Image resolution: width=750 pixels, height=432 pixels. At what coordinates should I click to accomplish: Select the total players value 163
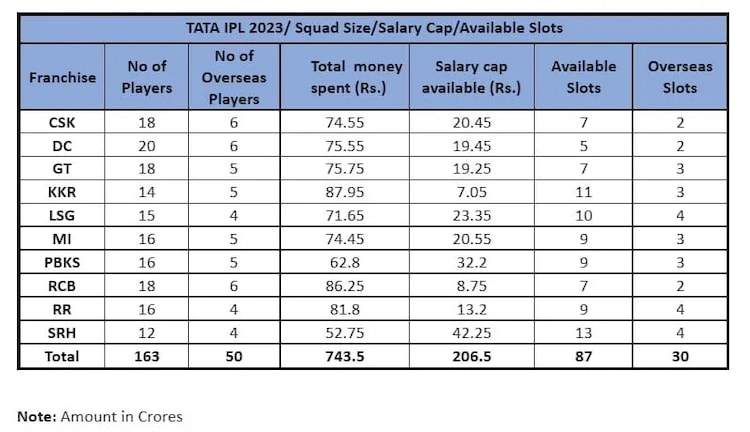149,356
